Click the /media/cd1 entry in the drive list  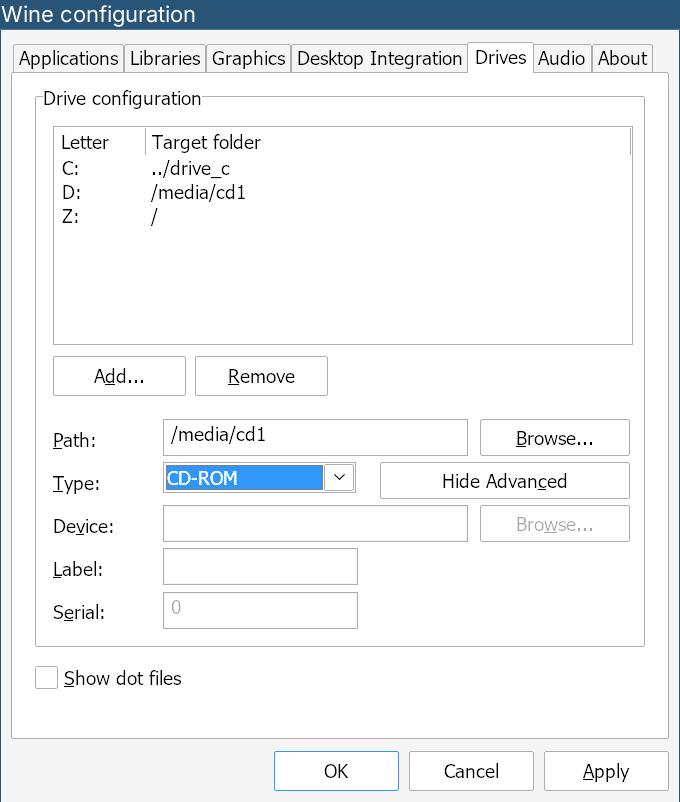point(199,193)
